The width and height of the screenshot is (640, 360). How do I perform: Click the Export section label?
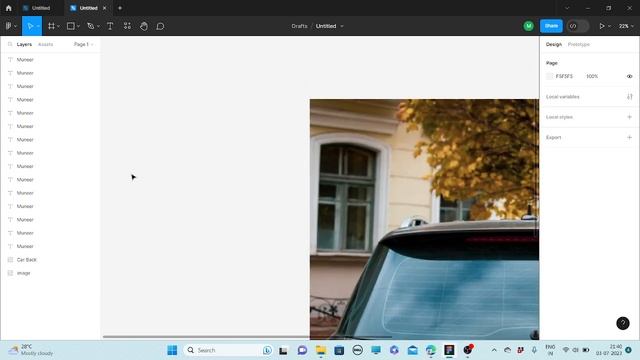coord(553,138)
